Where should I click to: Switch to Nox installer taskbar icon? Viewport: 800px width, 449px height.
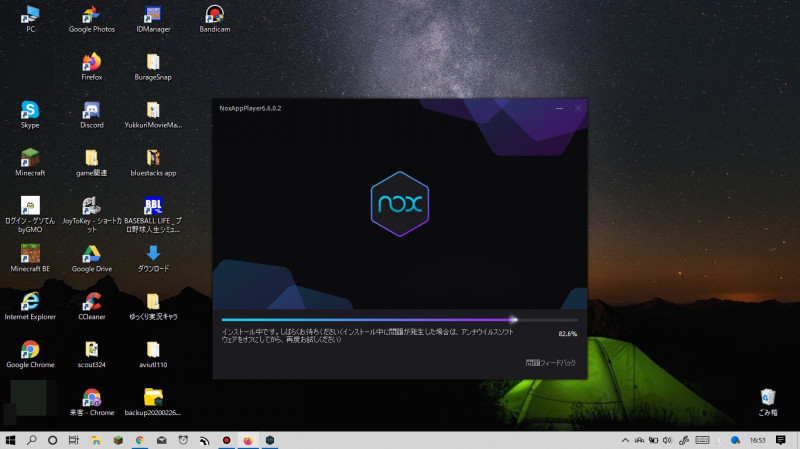[270, 440]
